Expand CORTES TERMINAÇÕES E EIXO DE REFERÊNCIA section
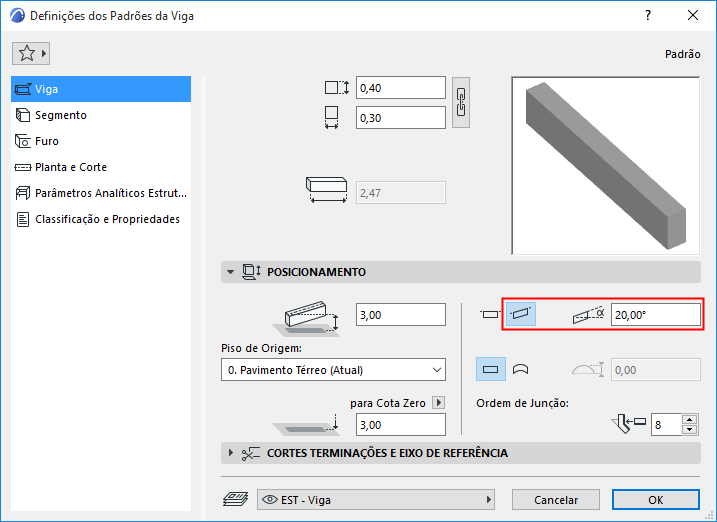 click(x=231, y=453)
